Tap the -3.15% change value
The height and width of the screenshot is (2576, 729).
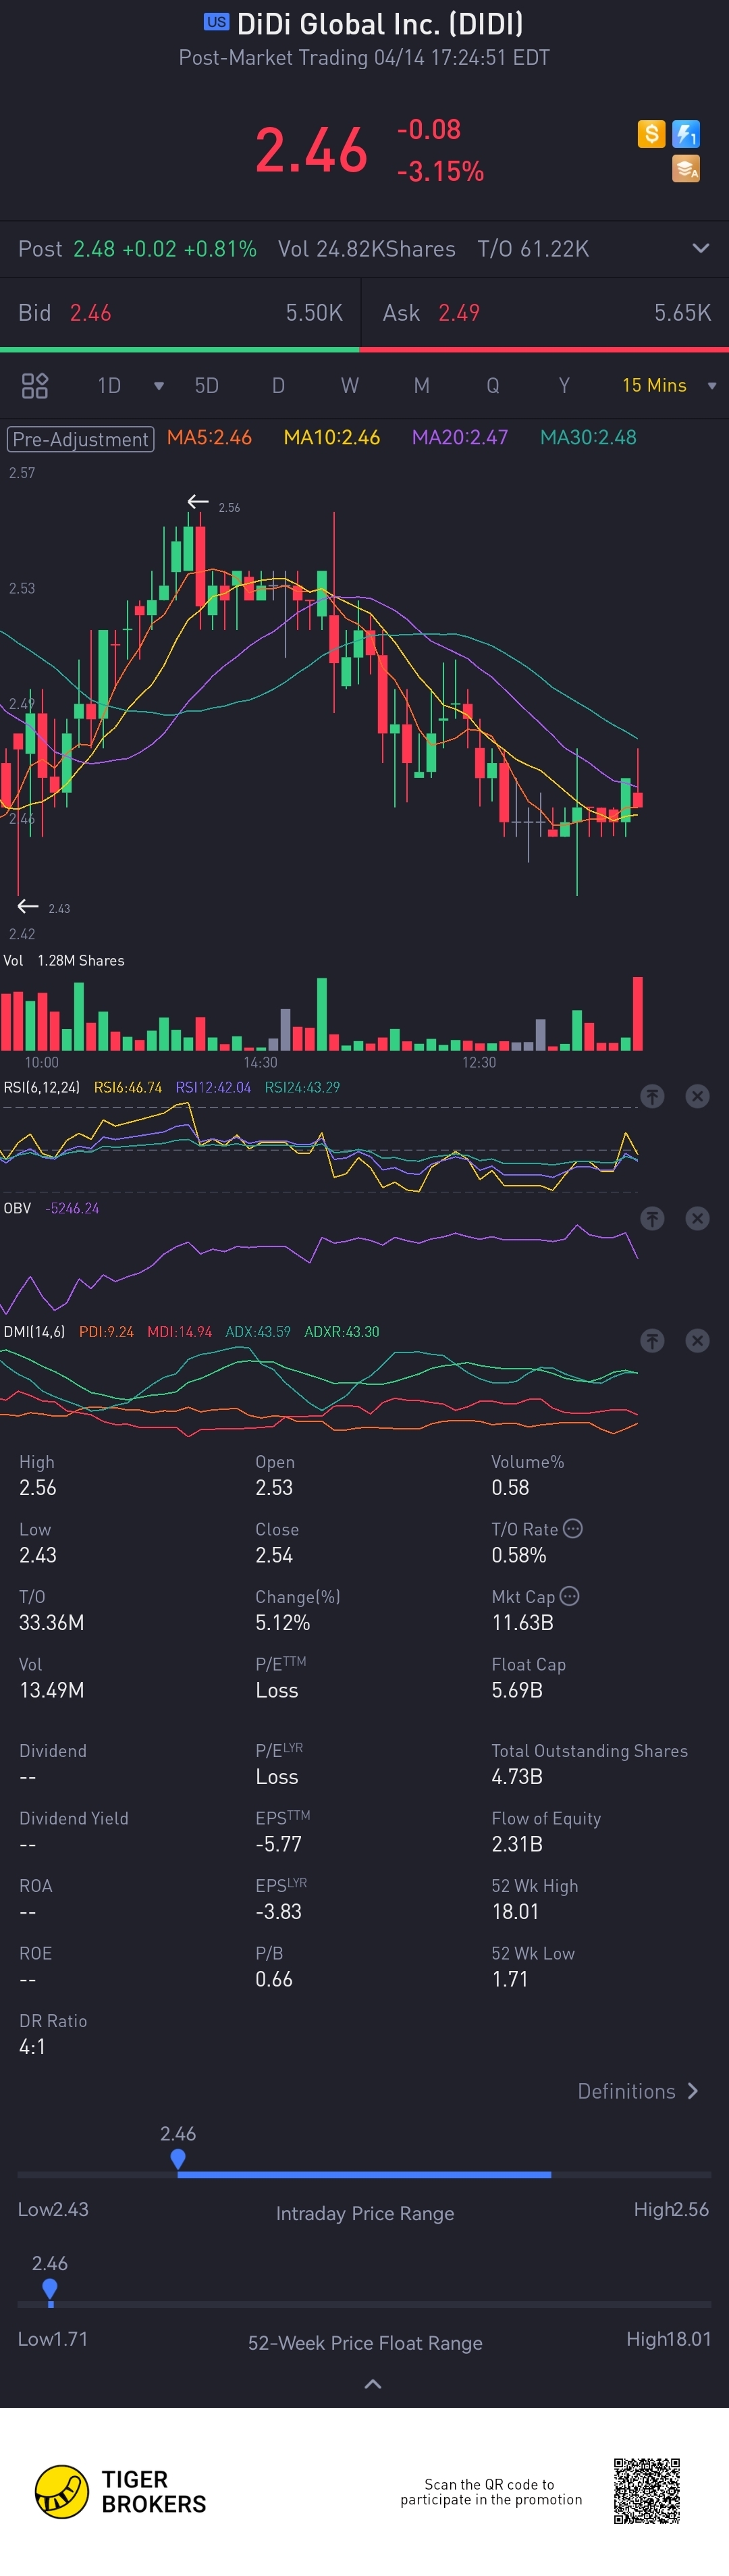440,171
